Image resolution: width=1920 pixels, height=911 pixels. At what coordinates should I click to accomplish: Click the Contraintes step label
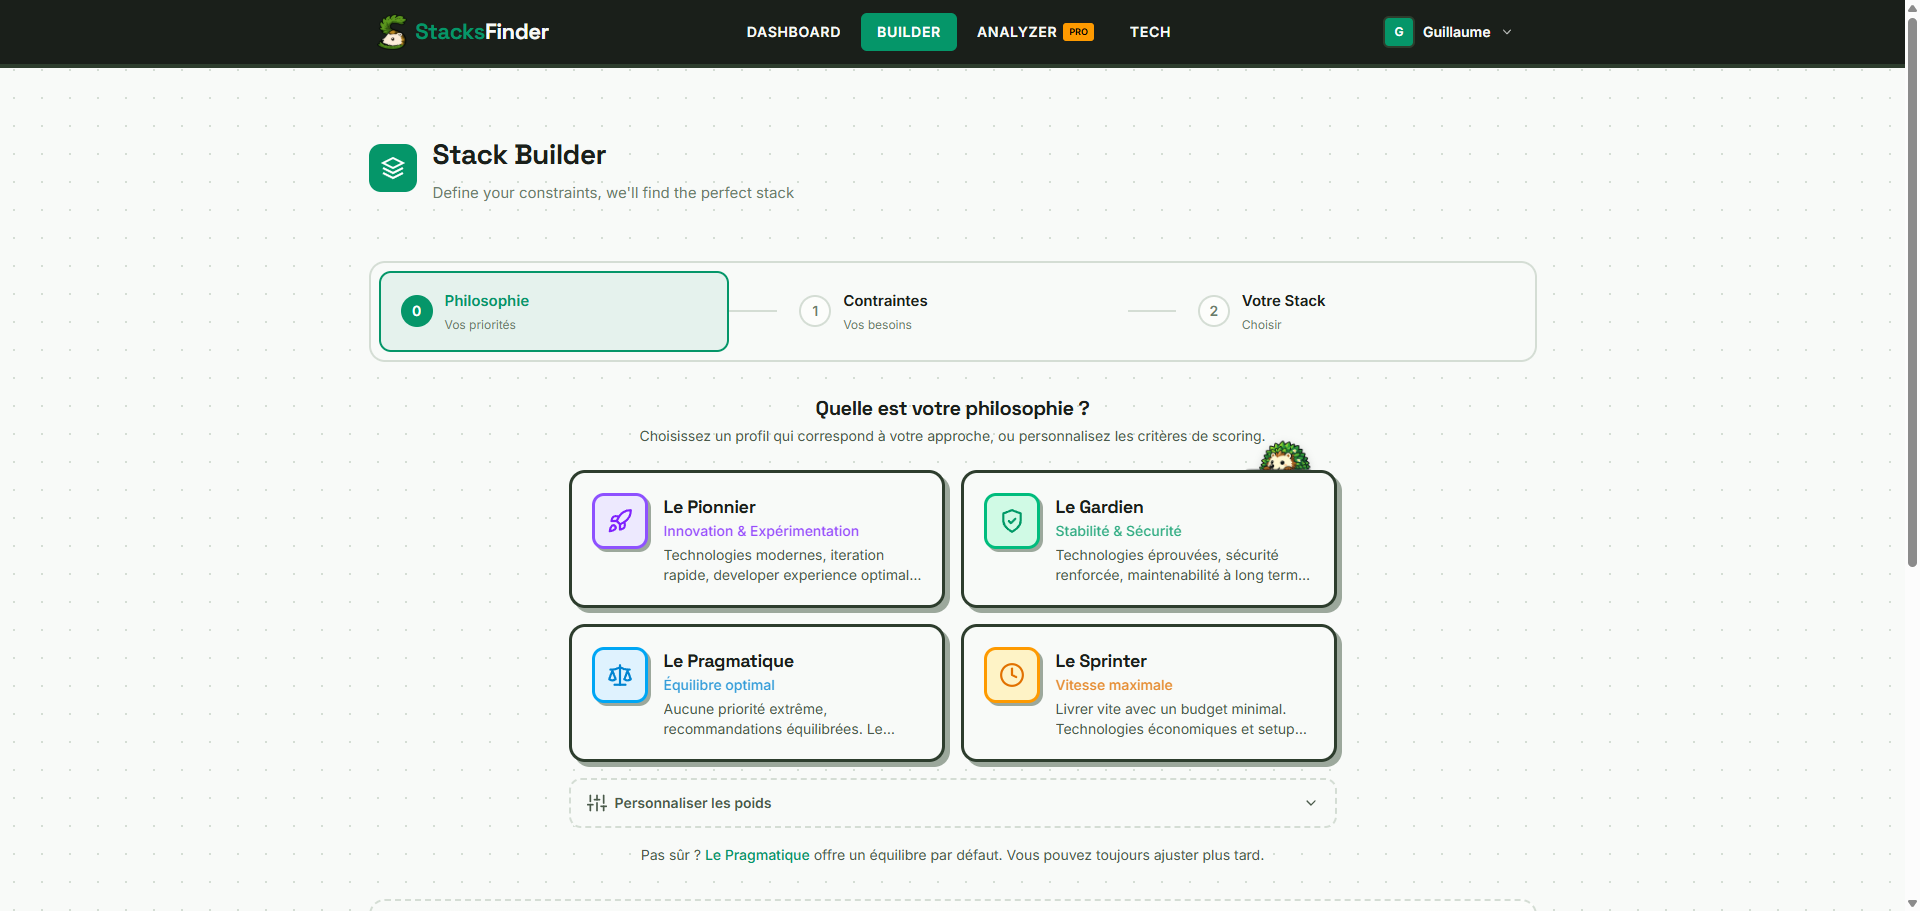pos(885,301)
